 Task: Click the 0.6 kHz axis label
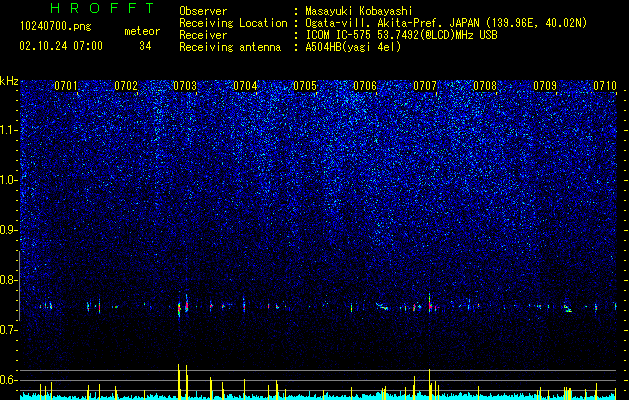(x=8, y=380)
